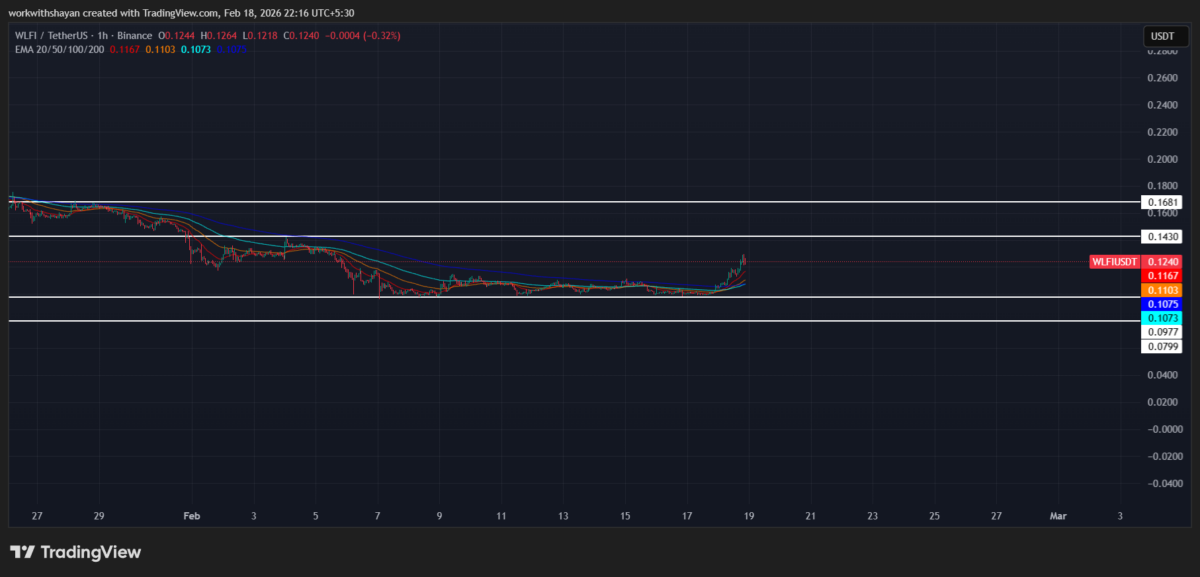1200x577 pixels.
Task: Select the 0.1681 resistance level label
Action: 1162,201
